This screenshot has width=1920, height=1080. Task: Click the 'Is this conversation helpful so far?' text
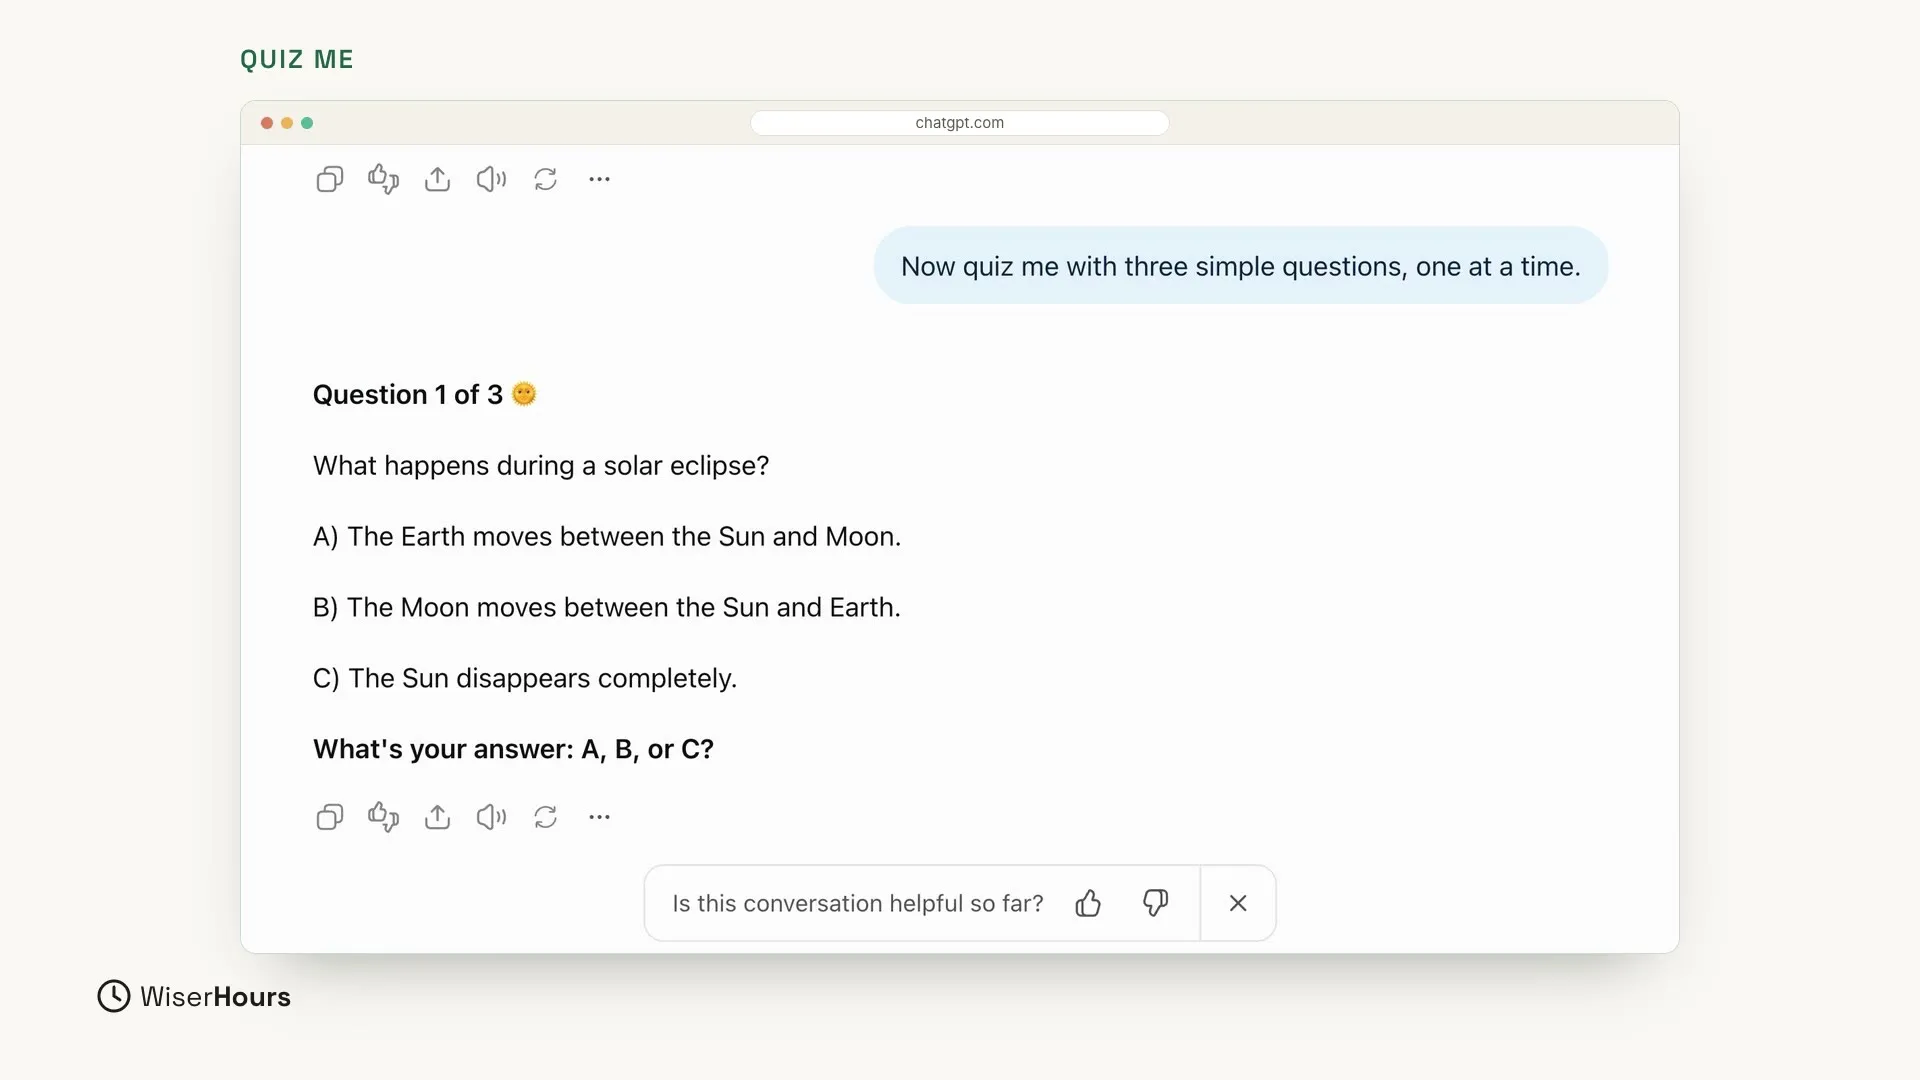point(857,903)
